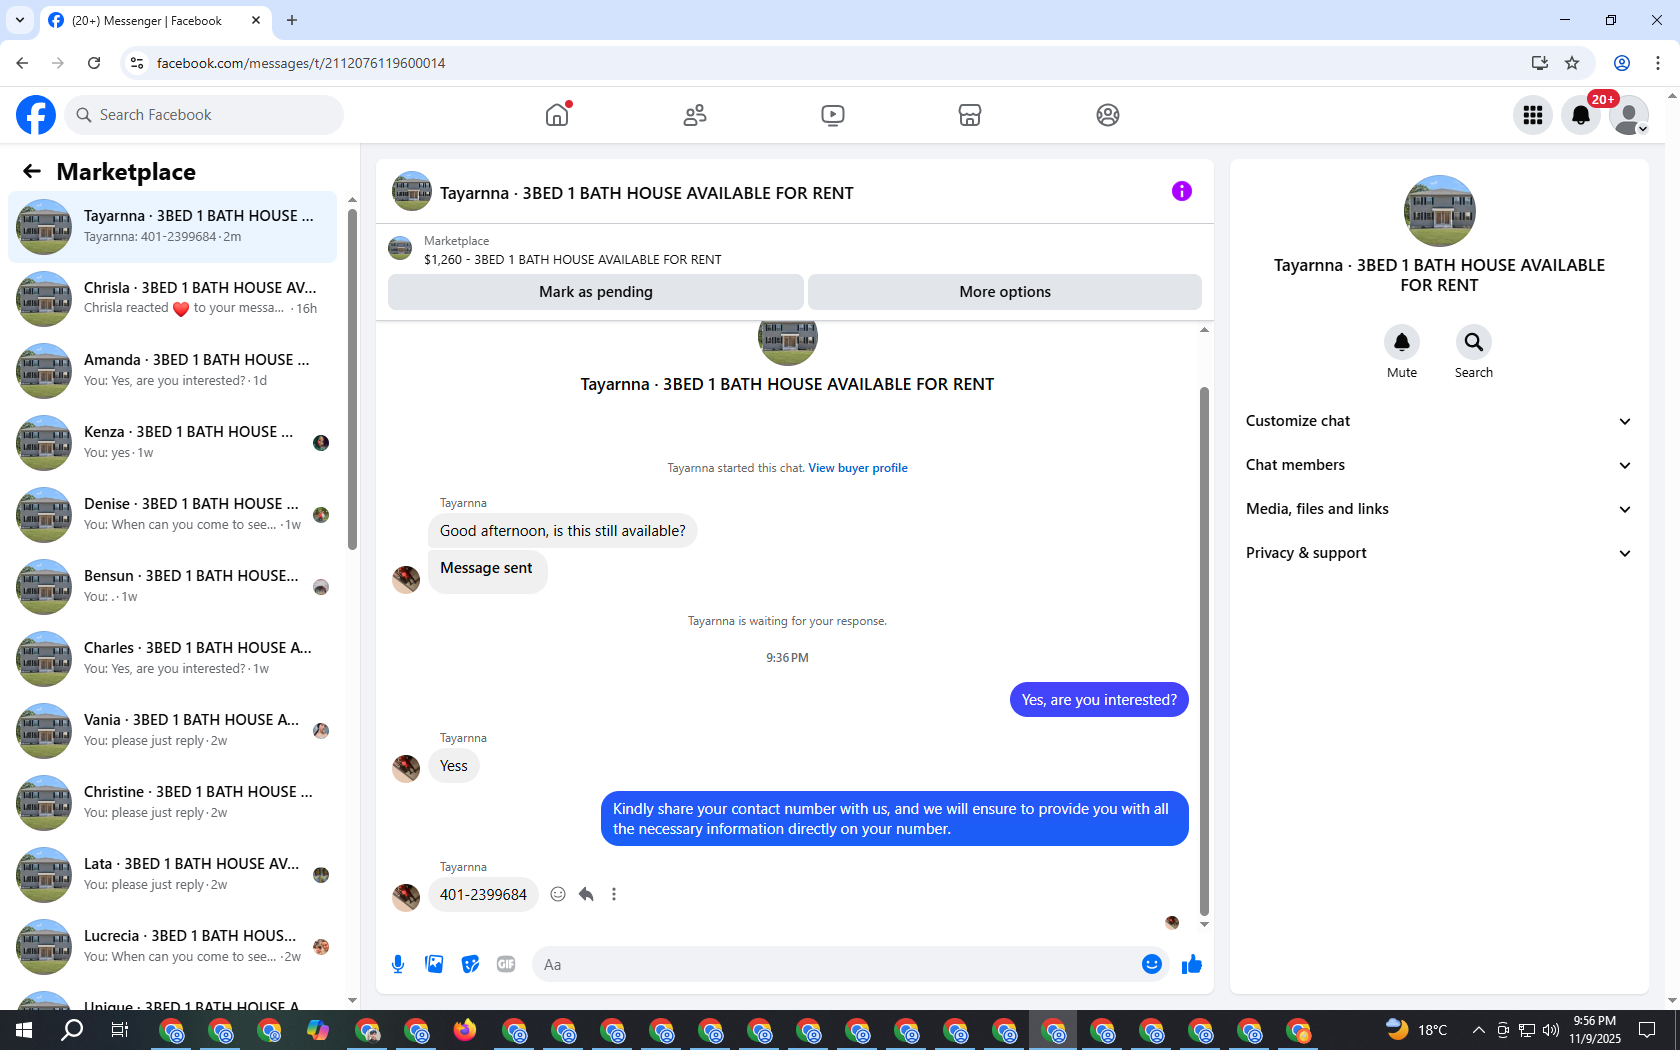Open browser menu three dots
This screenshot has height=1050, width=1680.
[1658, 63]
